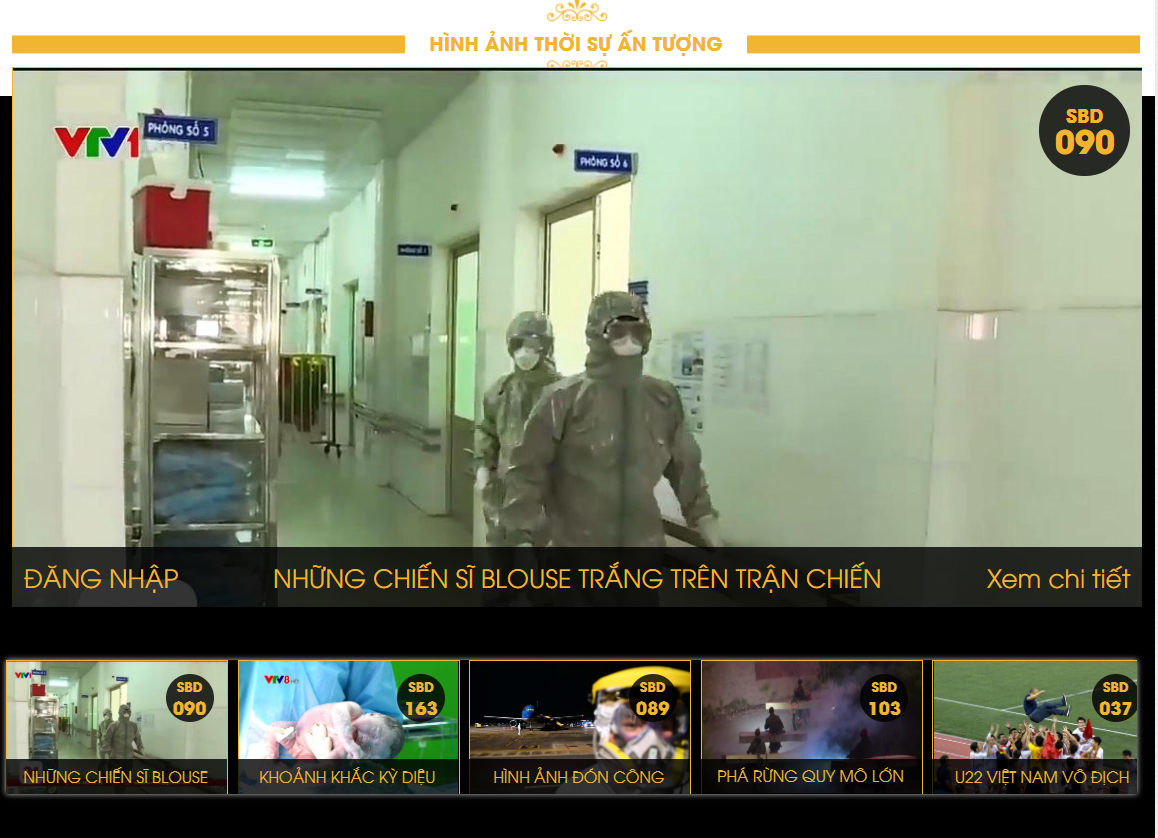
Task: Click the SBD 103 badge
Action: [884, 697]
